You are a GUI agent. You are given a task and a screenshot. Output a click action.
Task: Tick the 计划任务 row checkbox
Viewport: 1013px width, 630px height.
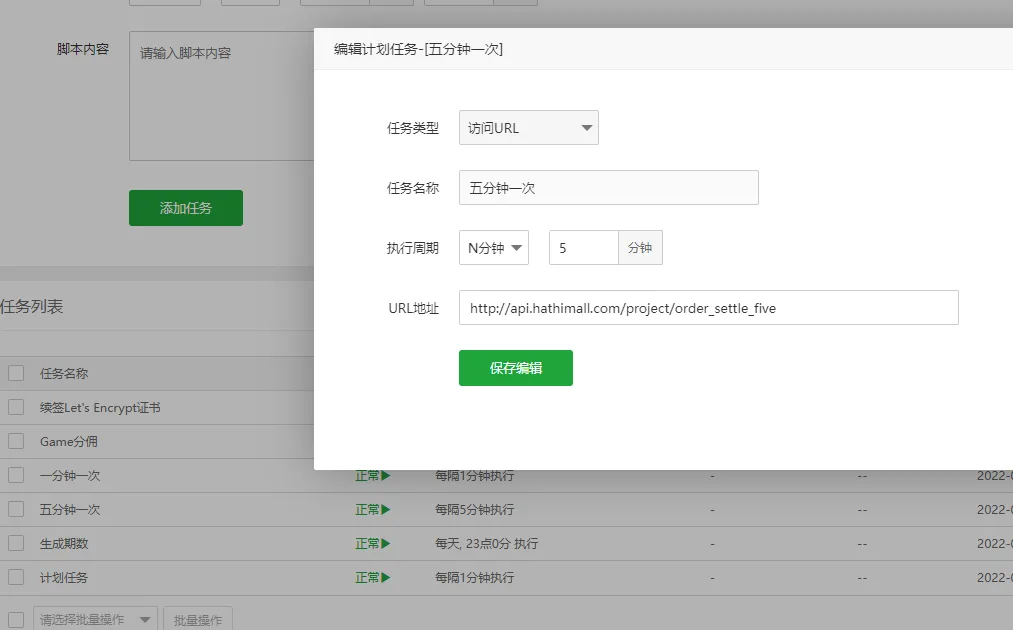pos(16,578)
